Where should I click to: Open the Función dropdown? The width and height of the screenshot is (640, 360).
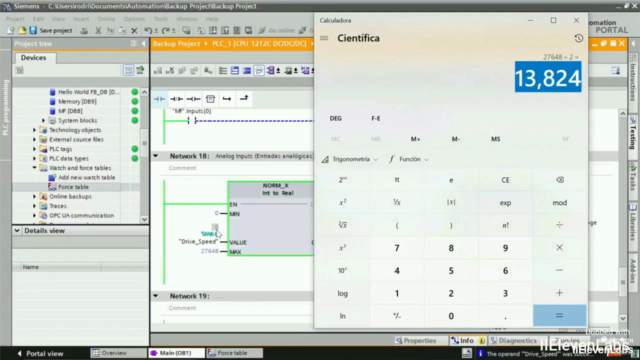[x=409, y=159]
